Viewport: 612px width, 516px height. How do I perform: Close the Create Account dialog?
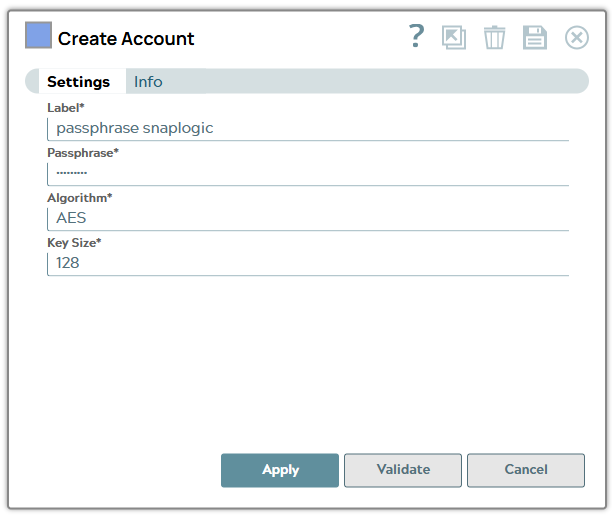[x=577, y=38]
